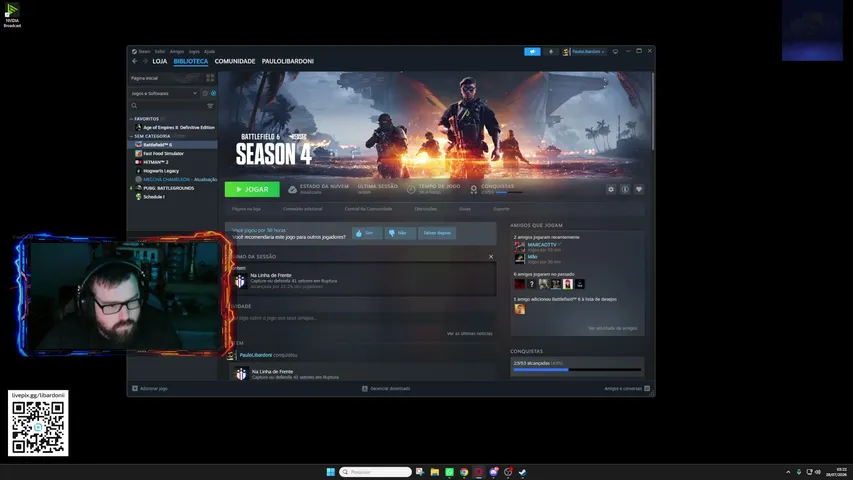The height and width of the screenshot is (480, 853).
Task: Click Ver atividade de amigos link
Action: [612, 328]
